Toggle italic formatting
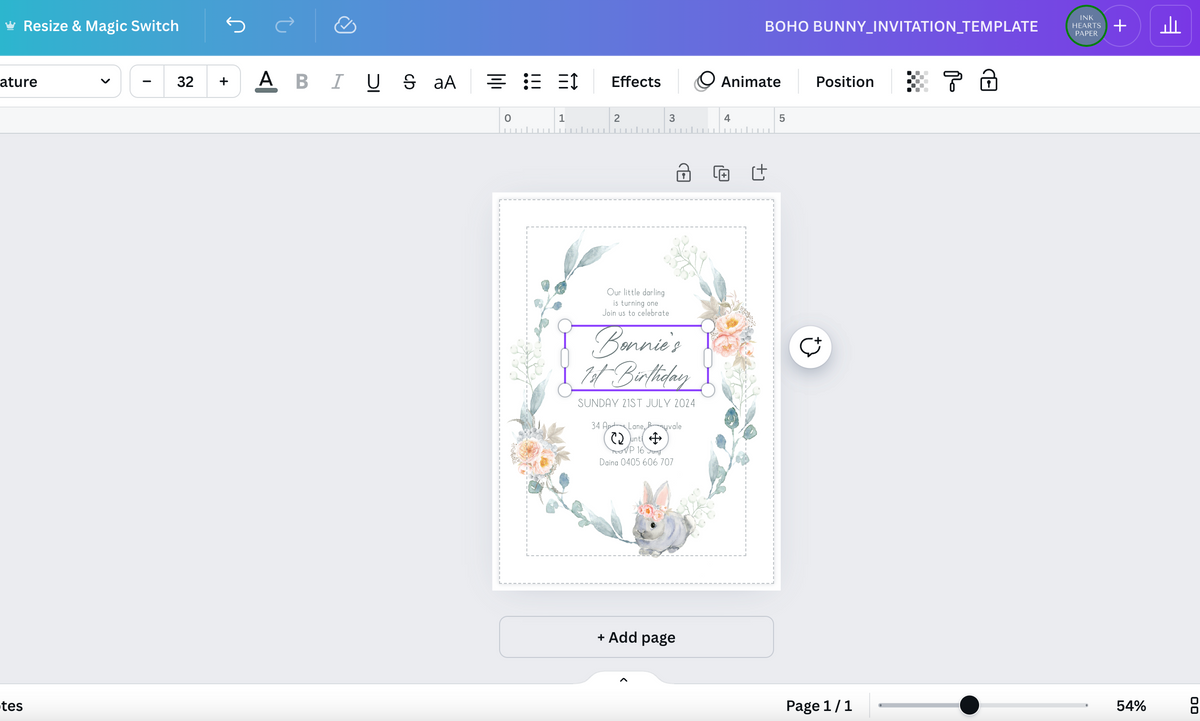Viewport: 1200px width, 721px height. 337,81
